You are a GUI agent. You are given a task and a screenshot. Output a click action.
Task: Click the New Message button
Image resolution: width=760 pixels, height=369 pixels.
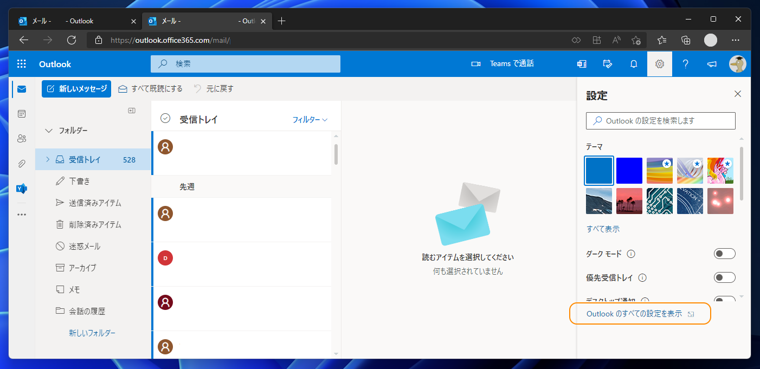click(x=77, y=89)
